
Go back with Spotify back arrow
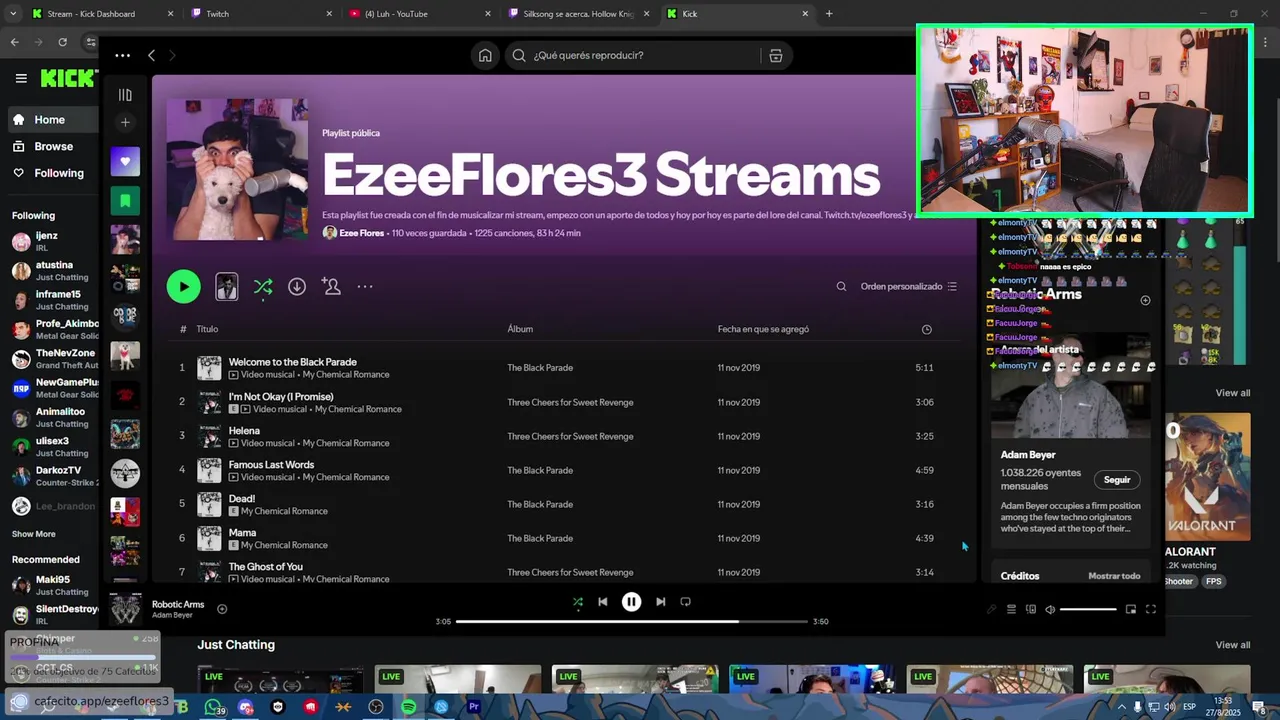coord(151,56)
